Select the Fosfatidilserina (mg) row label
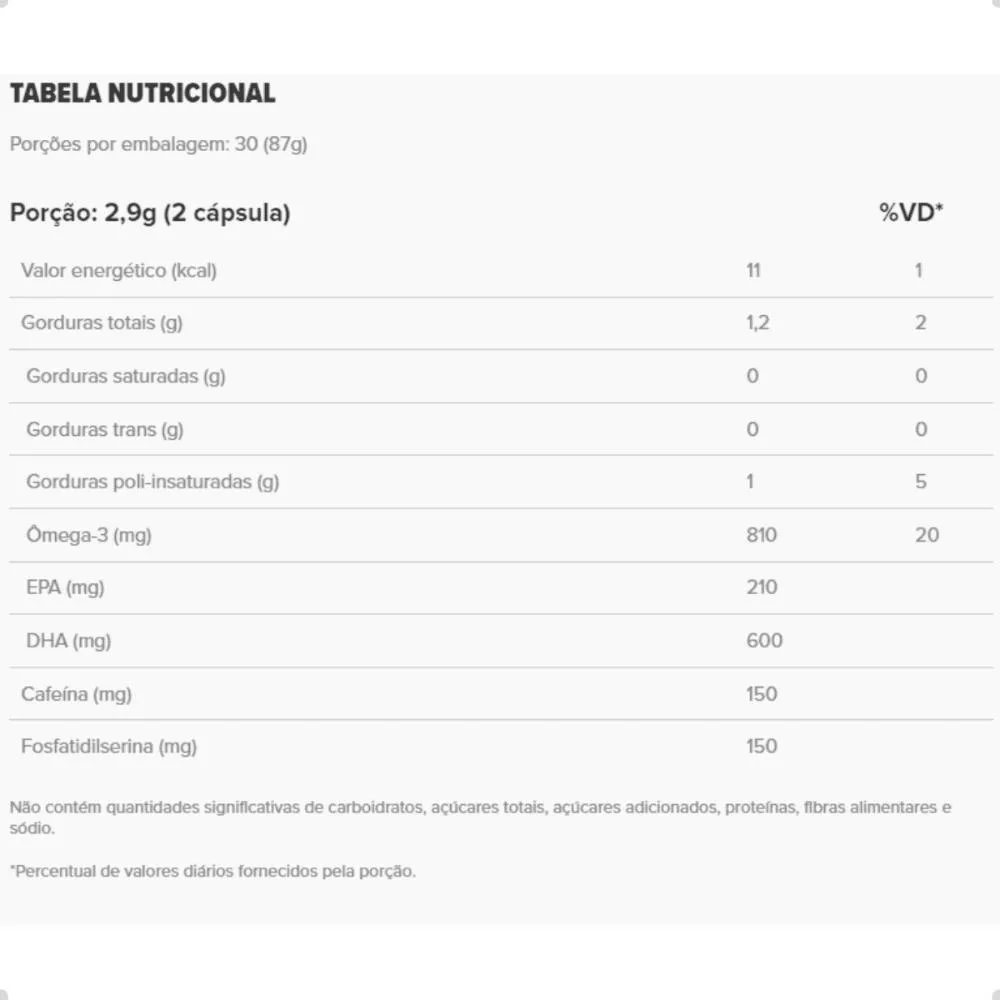This screenshot has height=1000, width=1000. pyautogui.click(x=109, y=746)
